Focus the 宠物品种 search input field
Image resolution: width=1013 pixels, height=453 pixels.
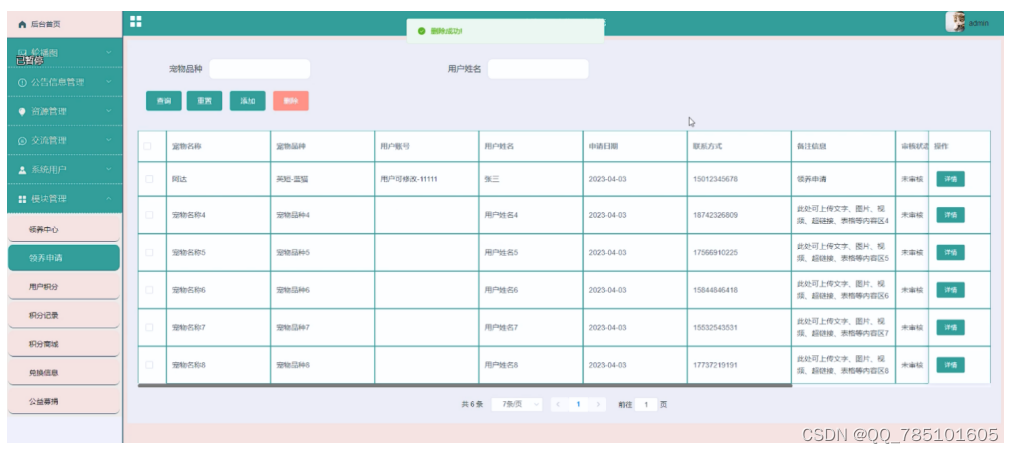coord(260,69)
